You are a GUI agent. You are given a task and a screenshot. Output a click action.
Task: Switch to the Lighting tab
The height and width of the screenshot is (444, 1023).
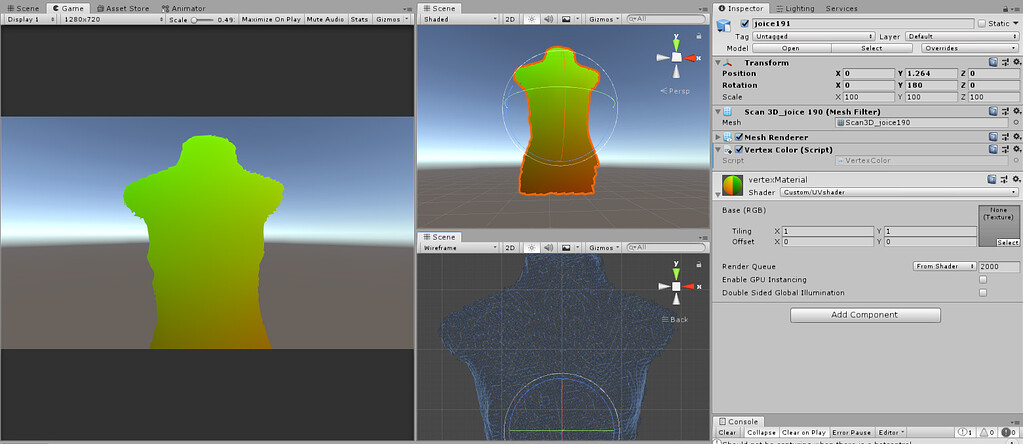(x=796, y=8)
